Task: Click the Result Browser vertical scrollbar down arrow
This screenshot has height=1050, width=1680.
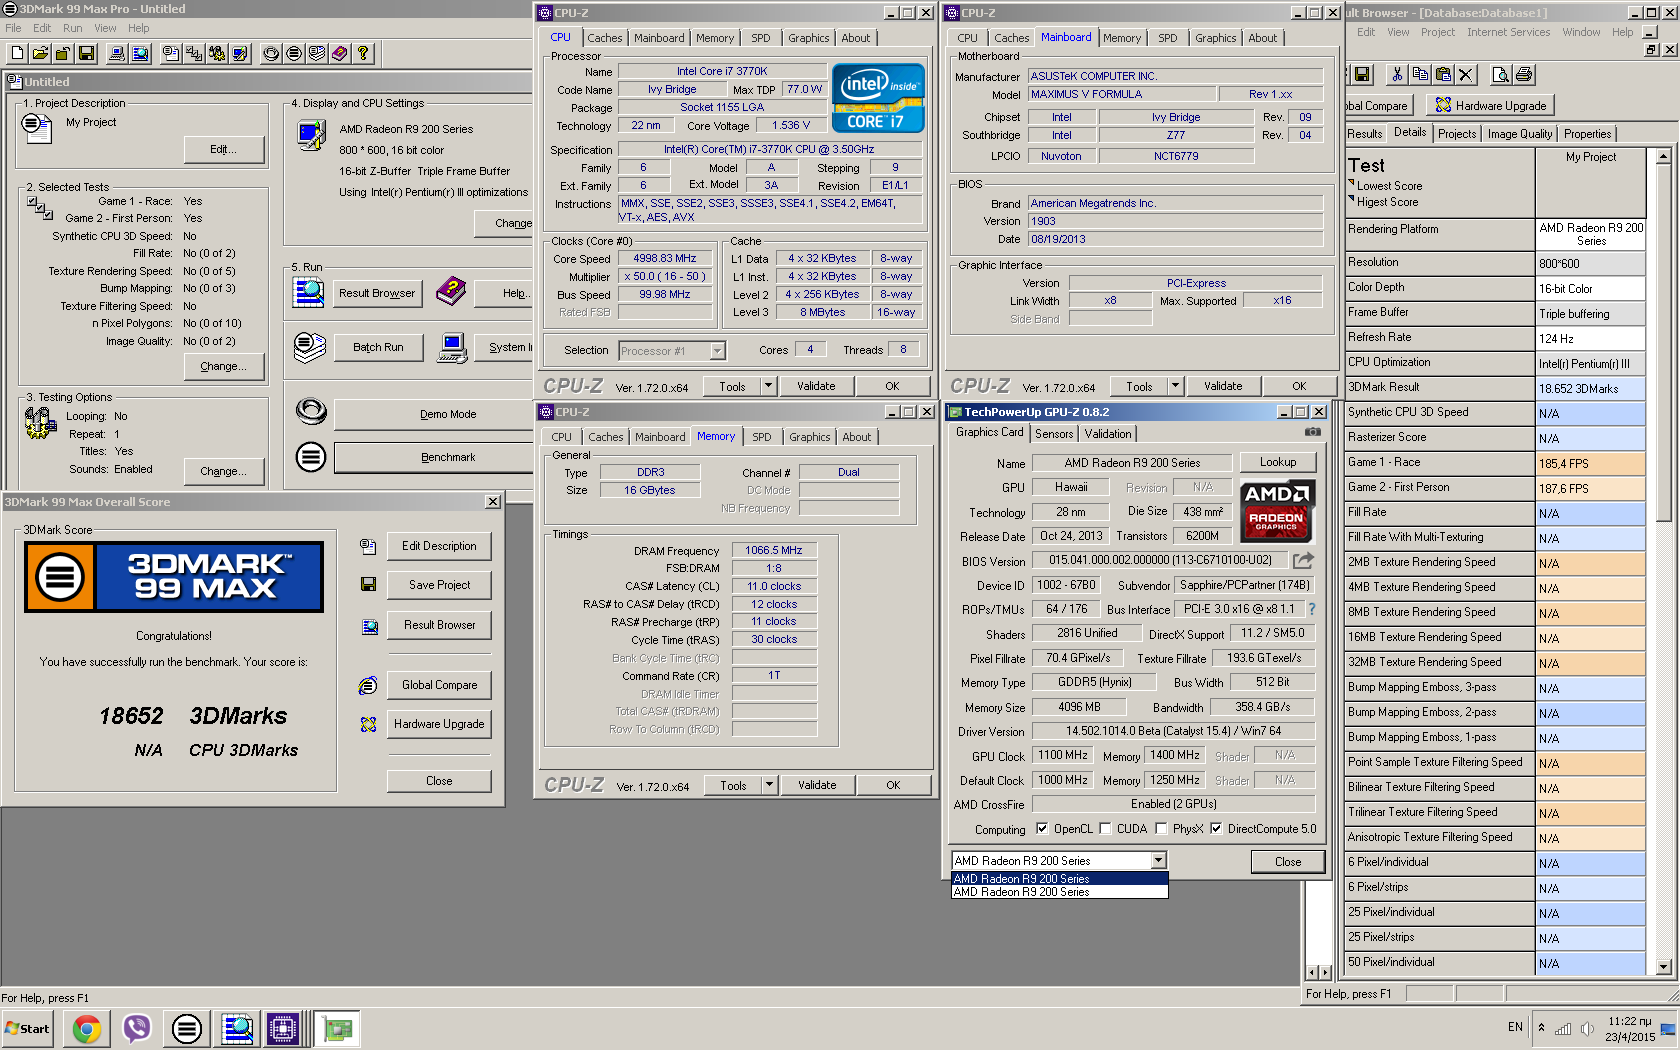Action: [1663, 967]
